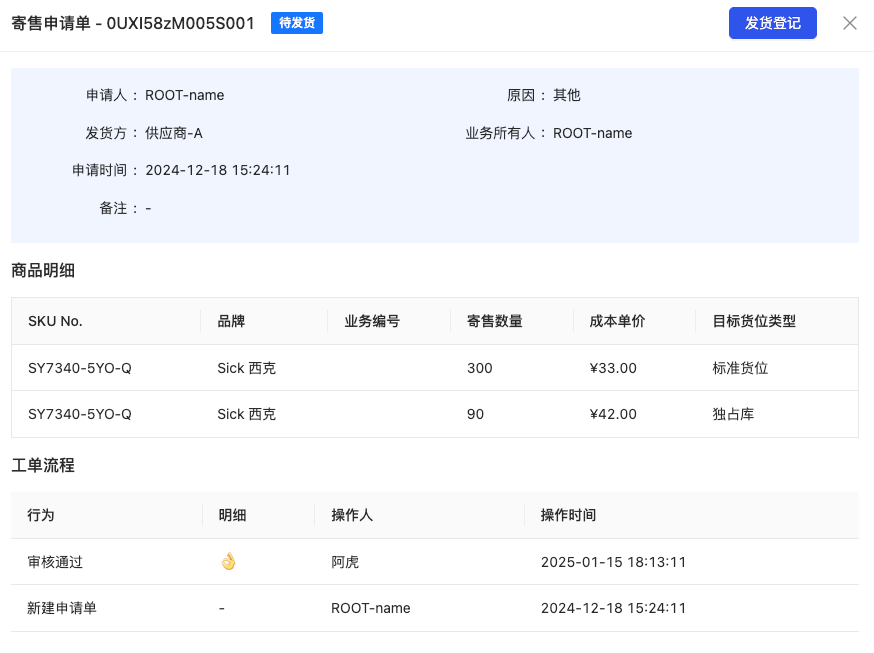This screenshot has width=874, height=653.
Task: Click the 操作时间 column header
Action: pos(568,515)
